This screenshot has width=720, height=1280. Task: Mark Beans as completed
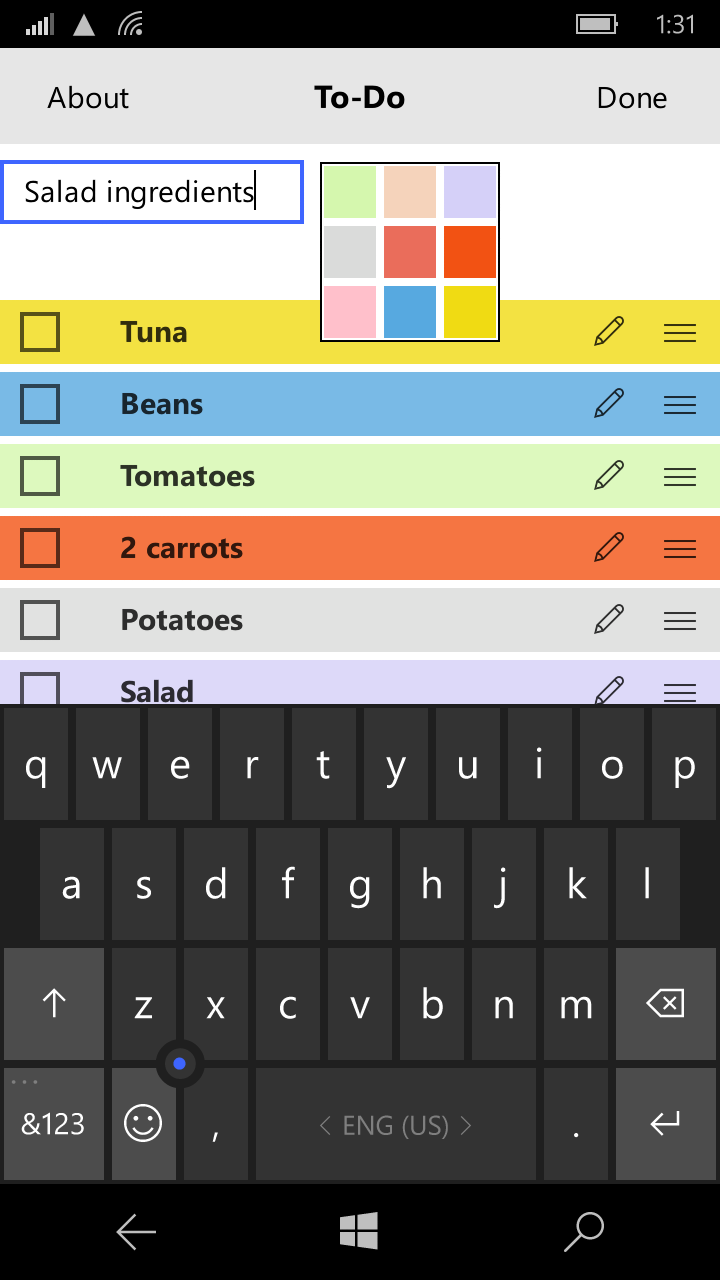click(40, 404)
